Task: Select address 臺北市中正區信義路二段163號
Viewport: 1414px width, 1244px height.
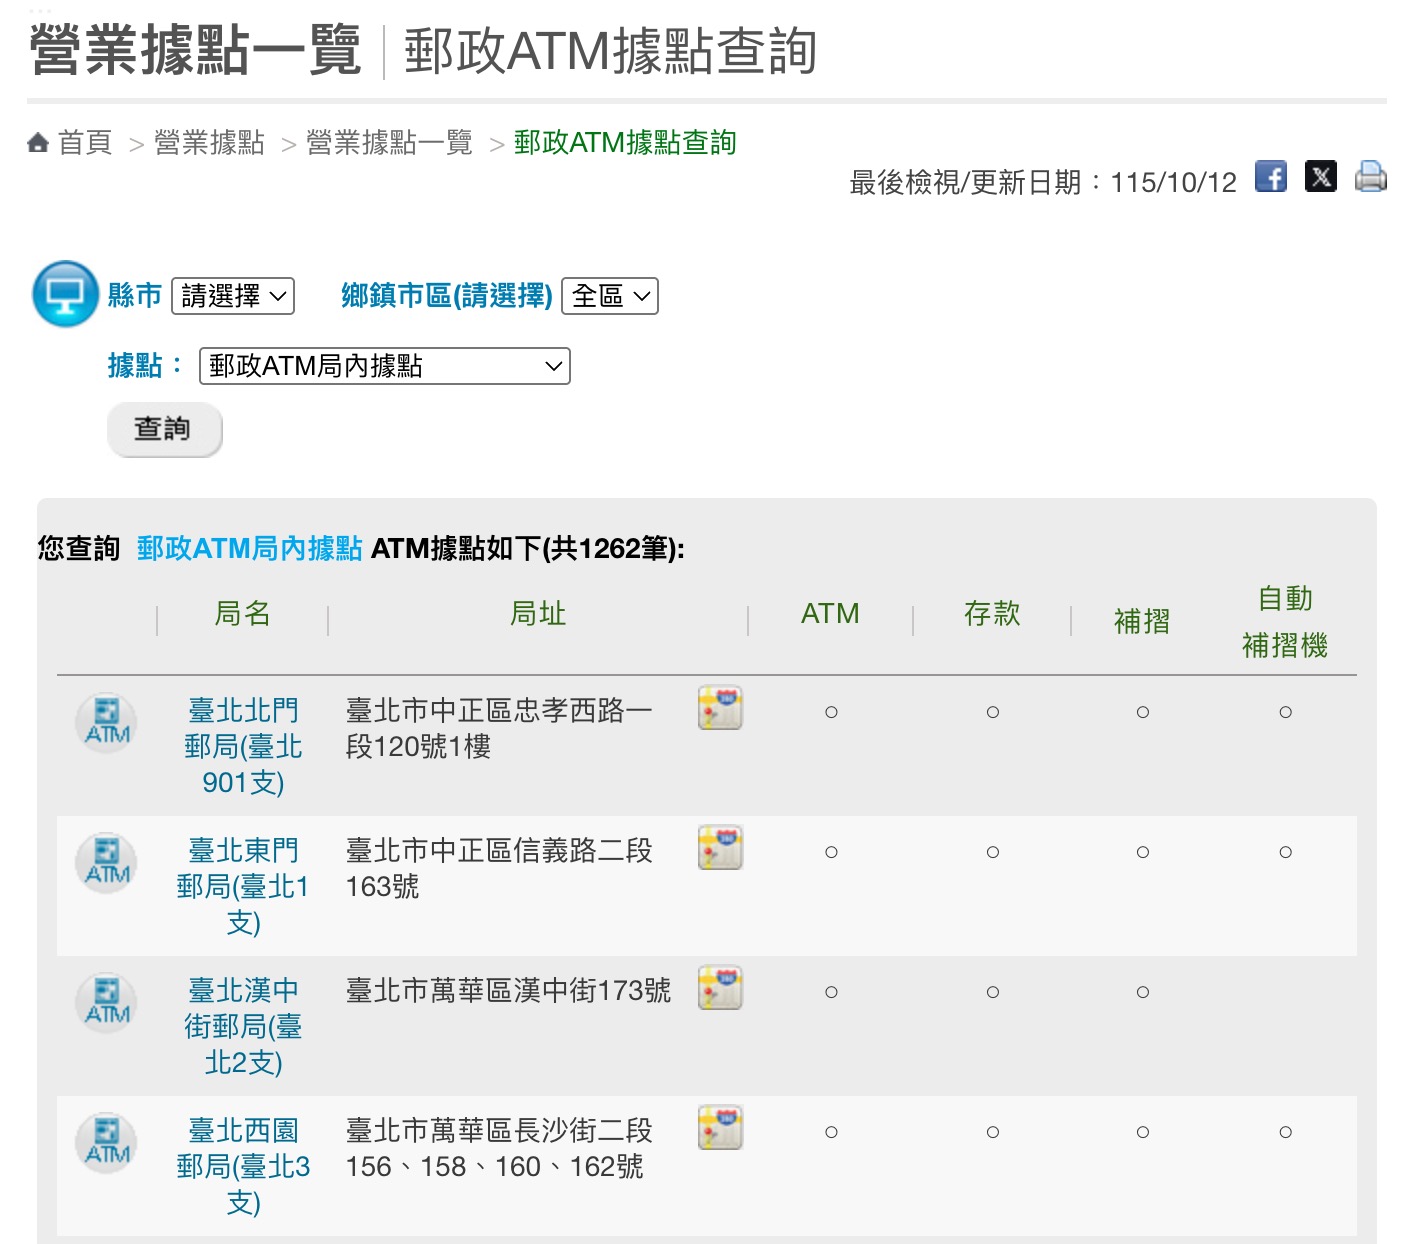Action: [x=499, y=868]
